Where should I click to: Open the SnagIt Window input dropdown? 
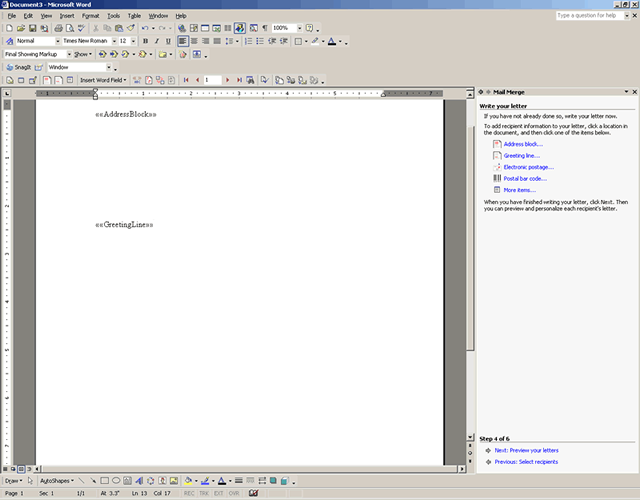[x=109, y=67]
